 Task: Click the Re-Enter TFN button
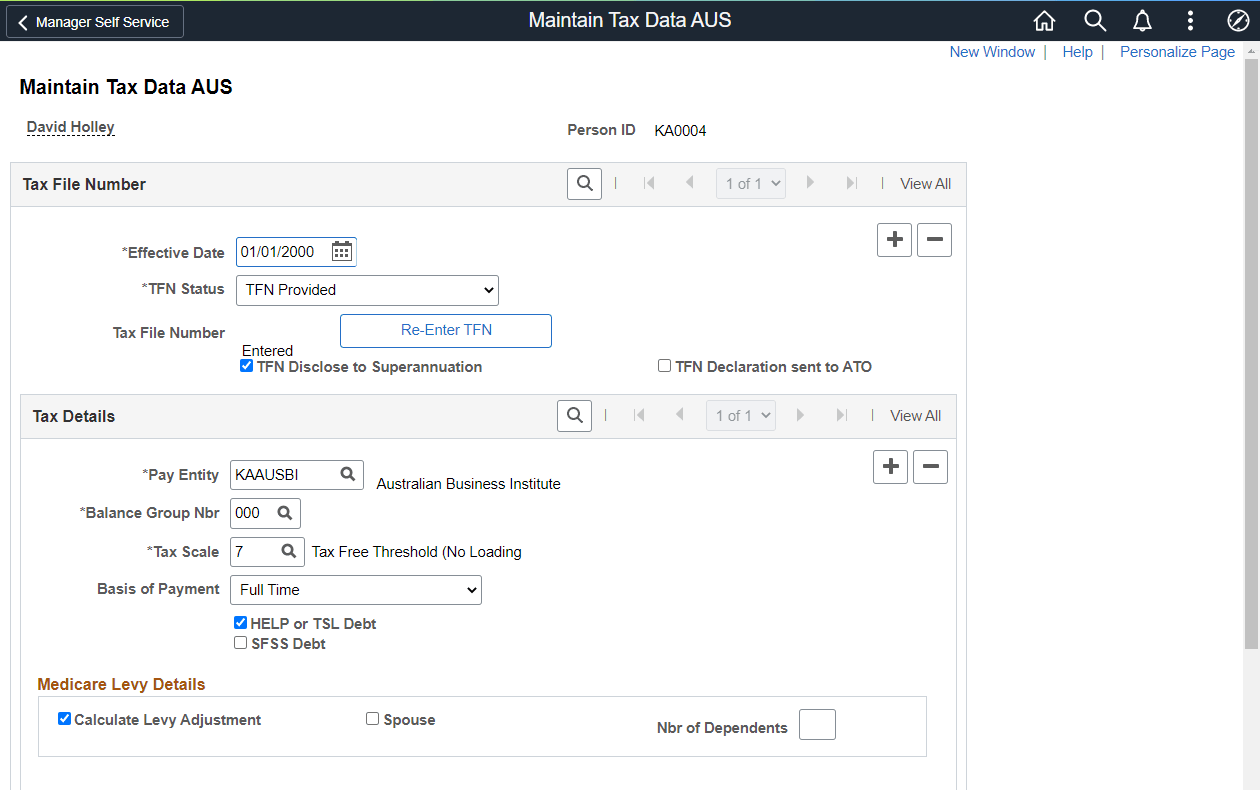[445, 330]
